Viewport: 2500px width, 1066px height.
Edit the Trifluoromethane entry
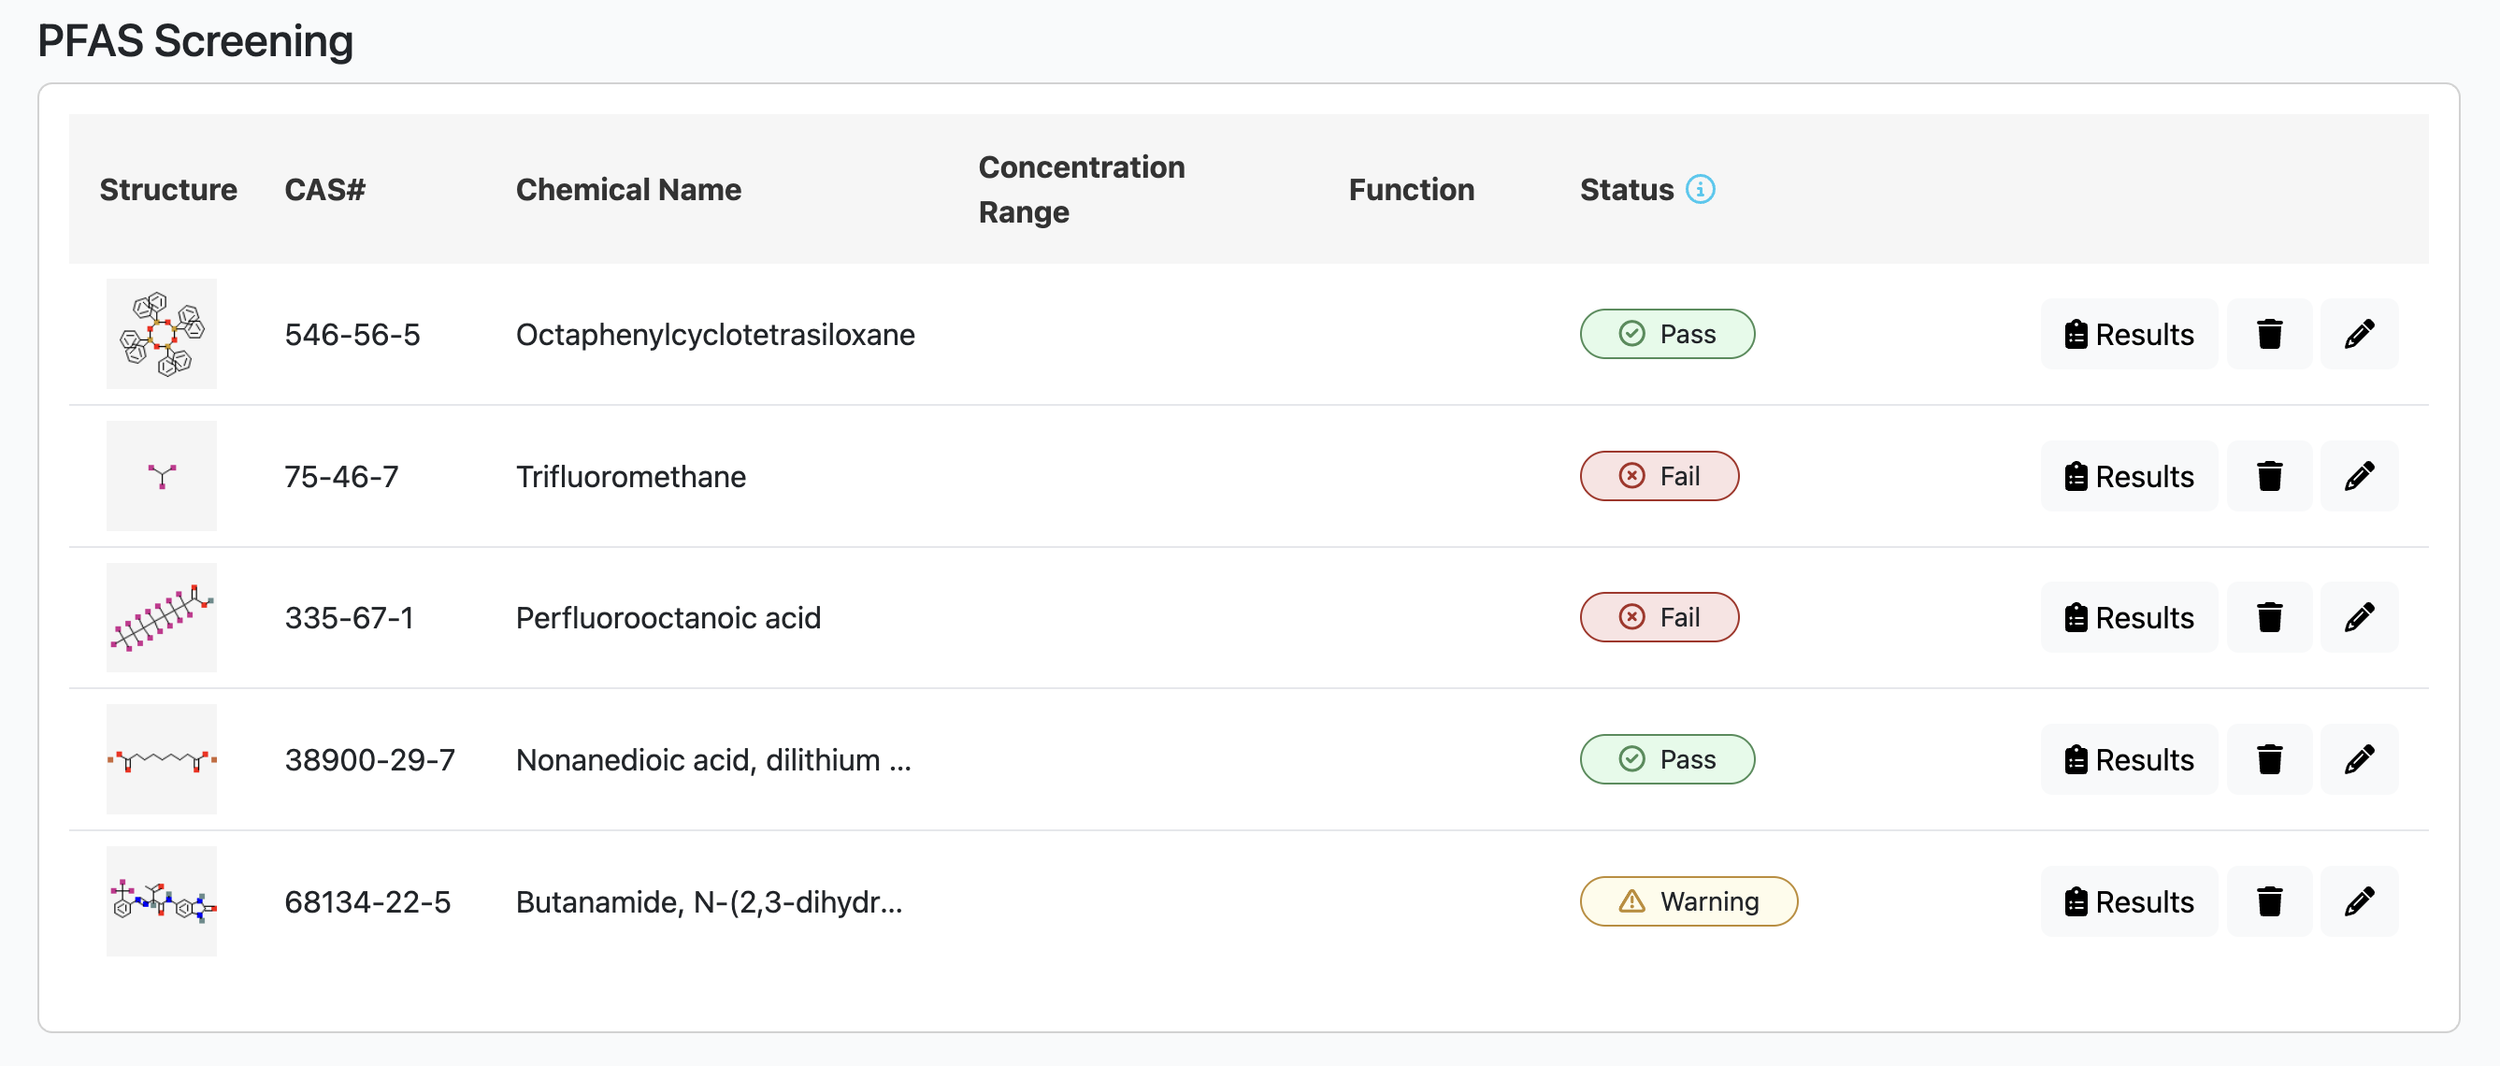[2359, 476]
